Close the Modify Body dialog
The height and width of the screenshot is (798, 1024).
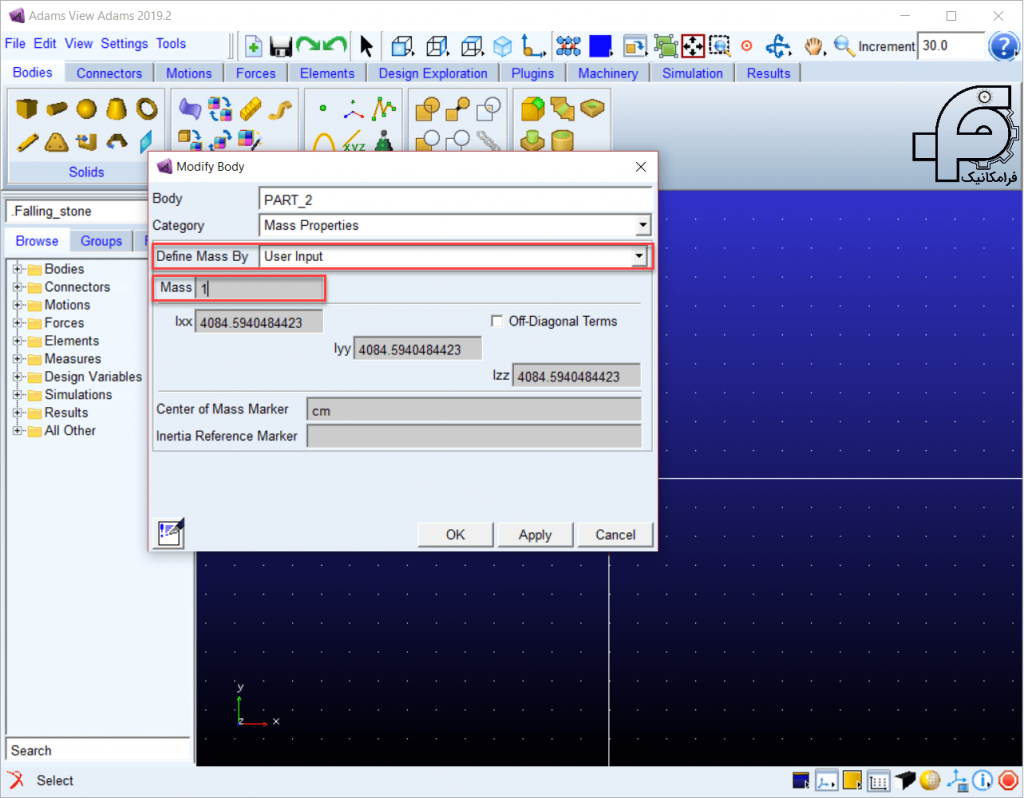pos(641,167)
